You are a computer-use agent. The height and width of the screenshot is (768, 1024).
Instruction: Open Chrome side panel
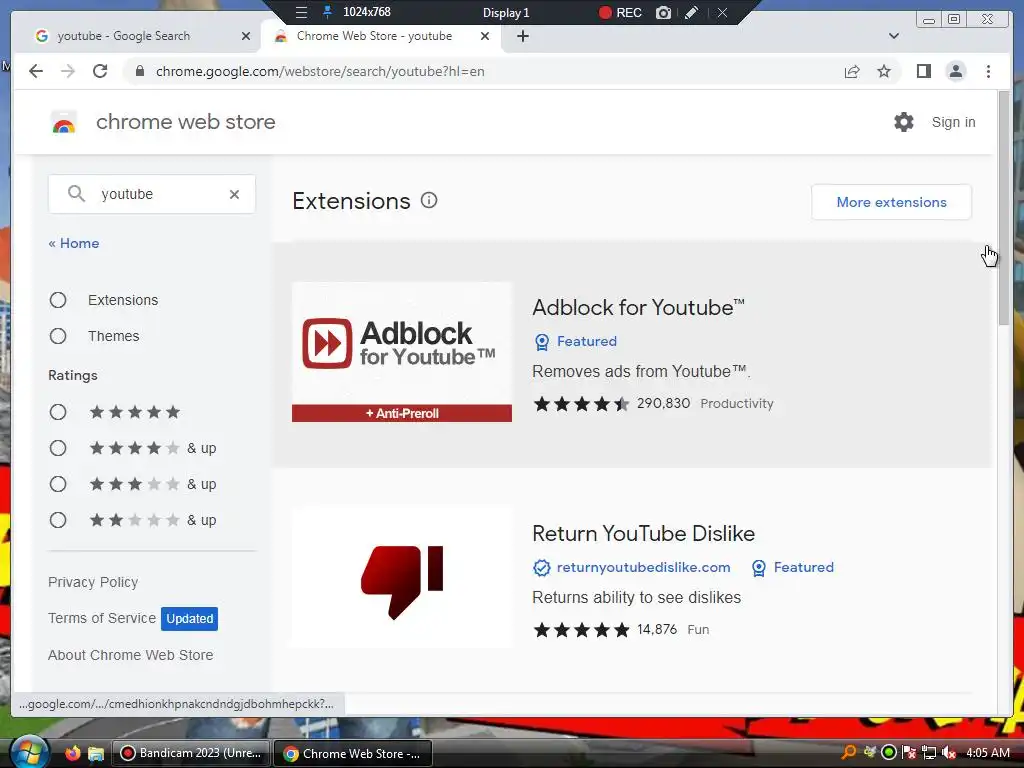pyautogui.click(x=923, y=71)
